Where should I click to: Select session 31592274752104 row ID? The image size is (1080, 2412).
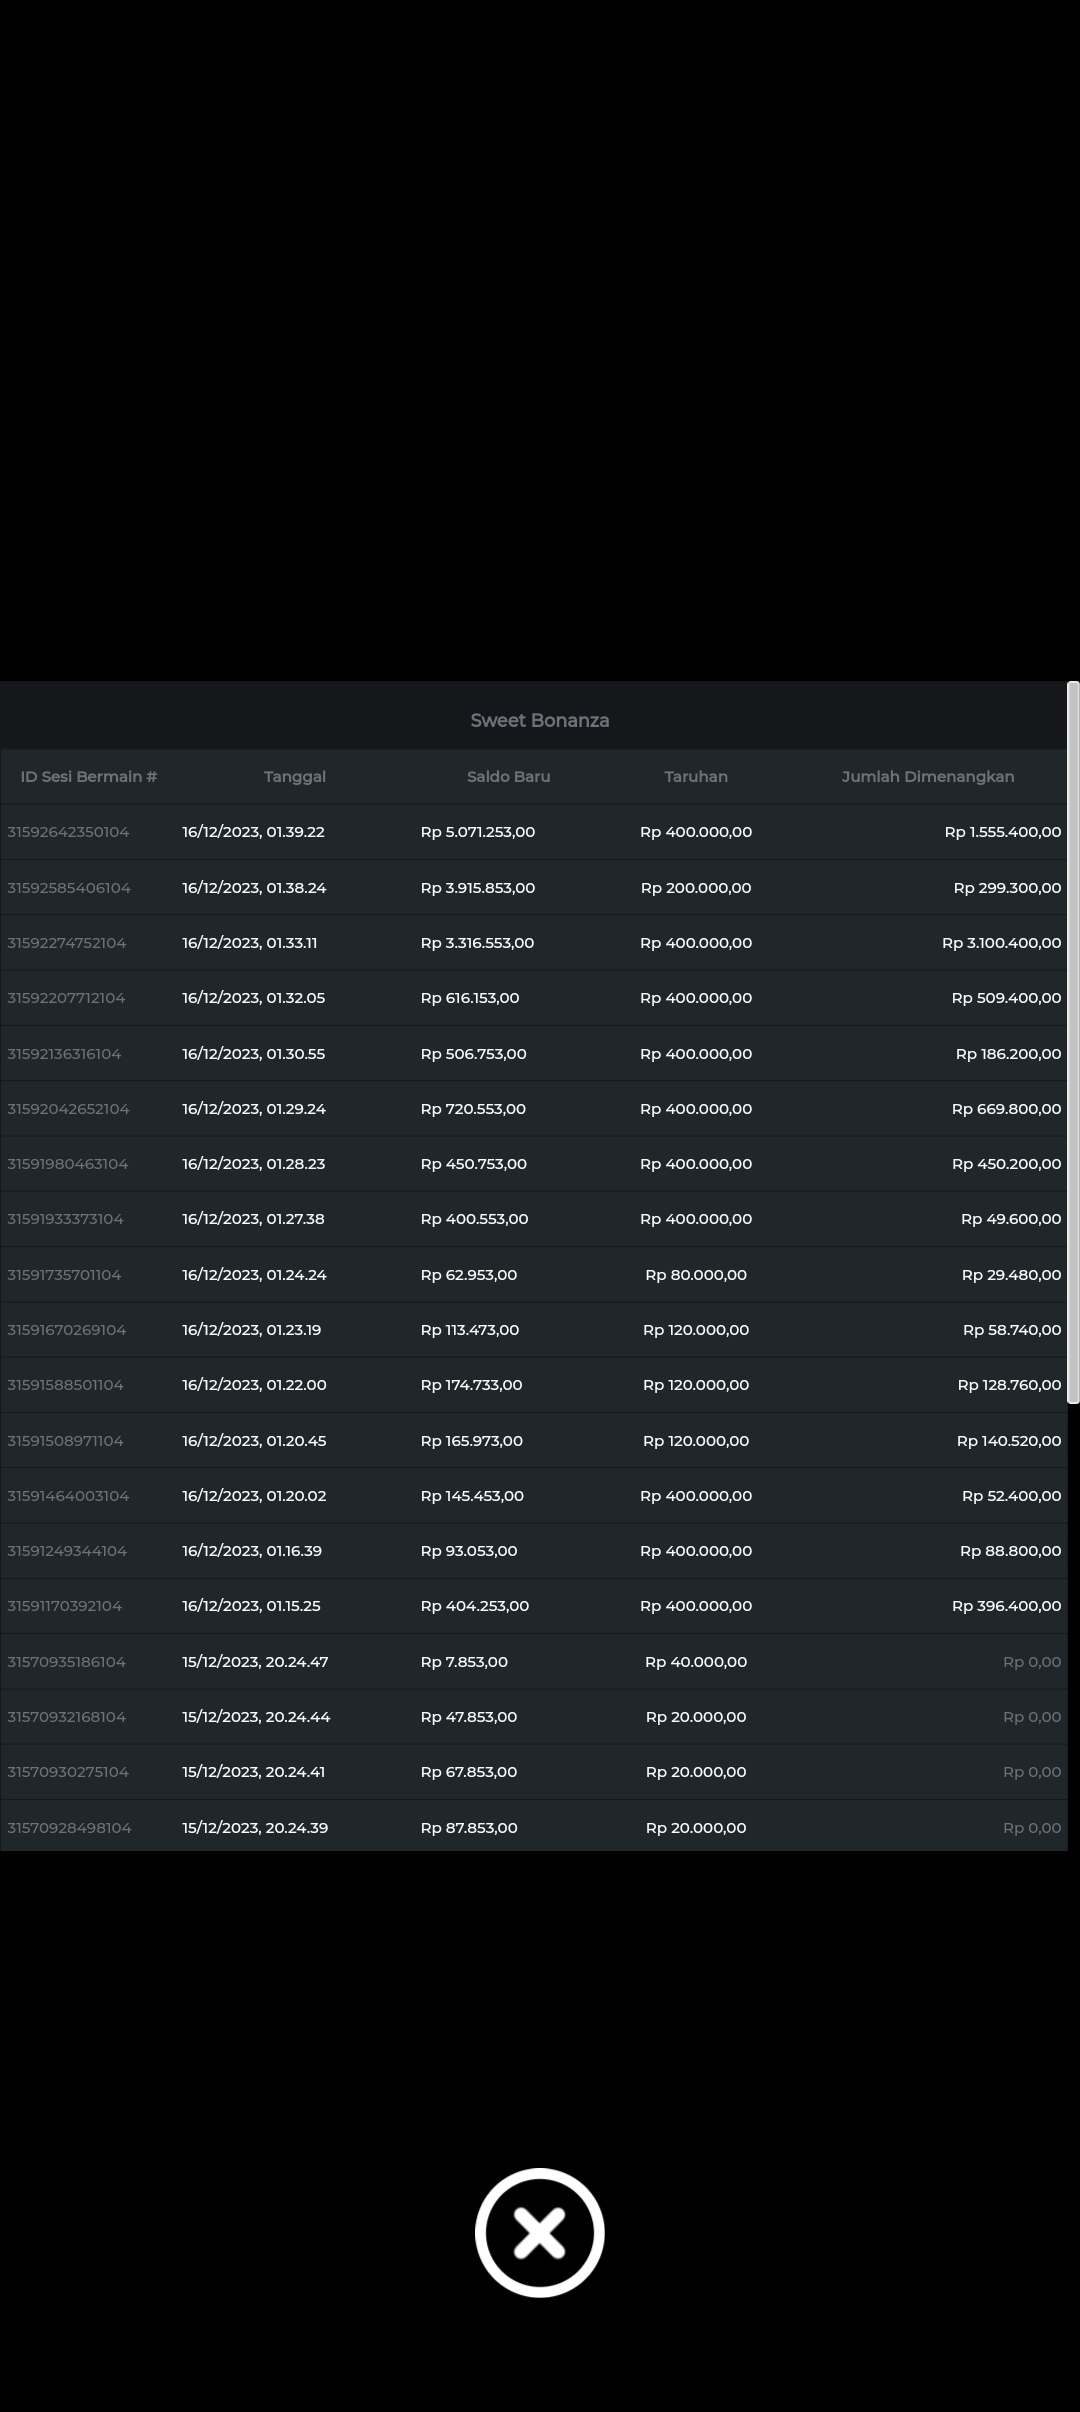pos(67,943)
